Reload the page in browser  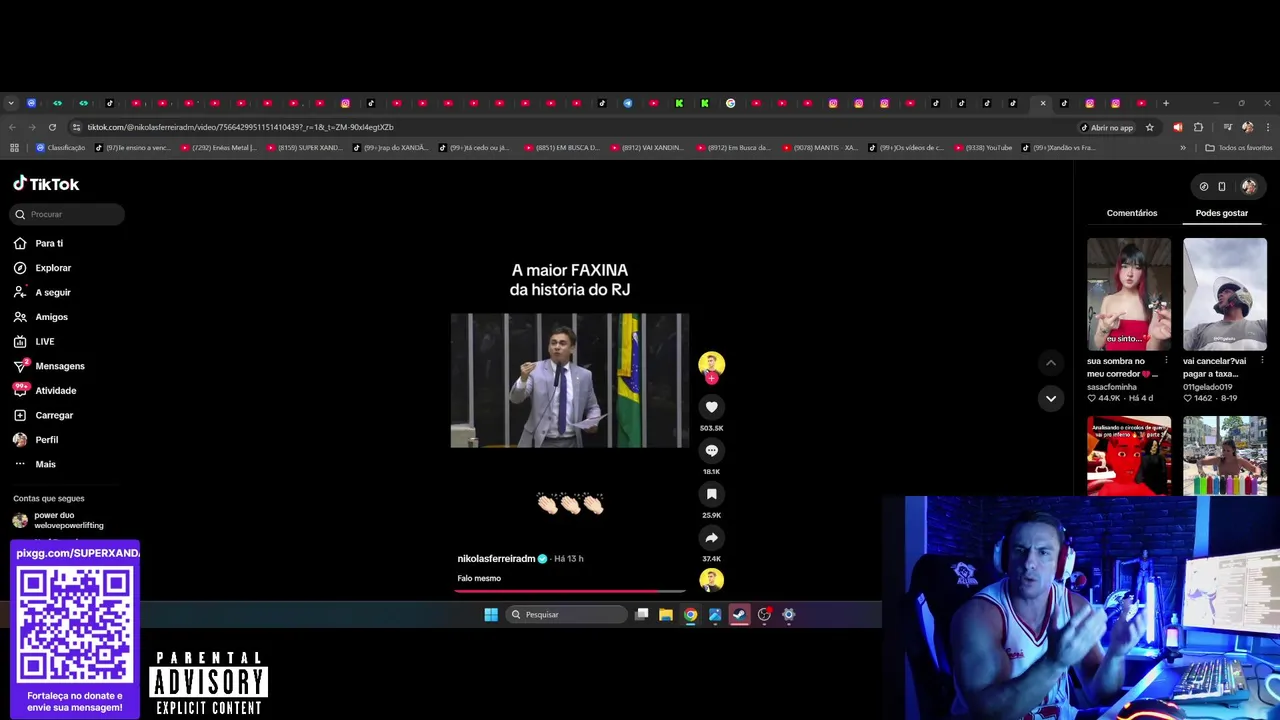pyautogui.click(x=52, y=127)
